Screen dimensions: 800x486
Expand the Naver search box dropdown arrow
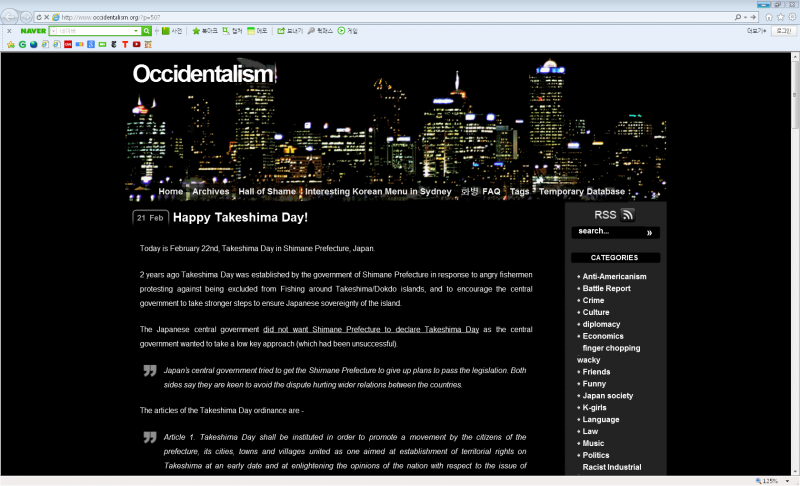pyautogui.click(x=136, y=31)
